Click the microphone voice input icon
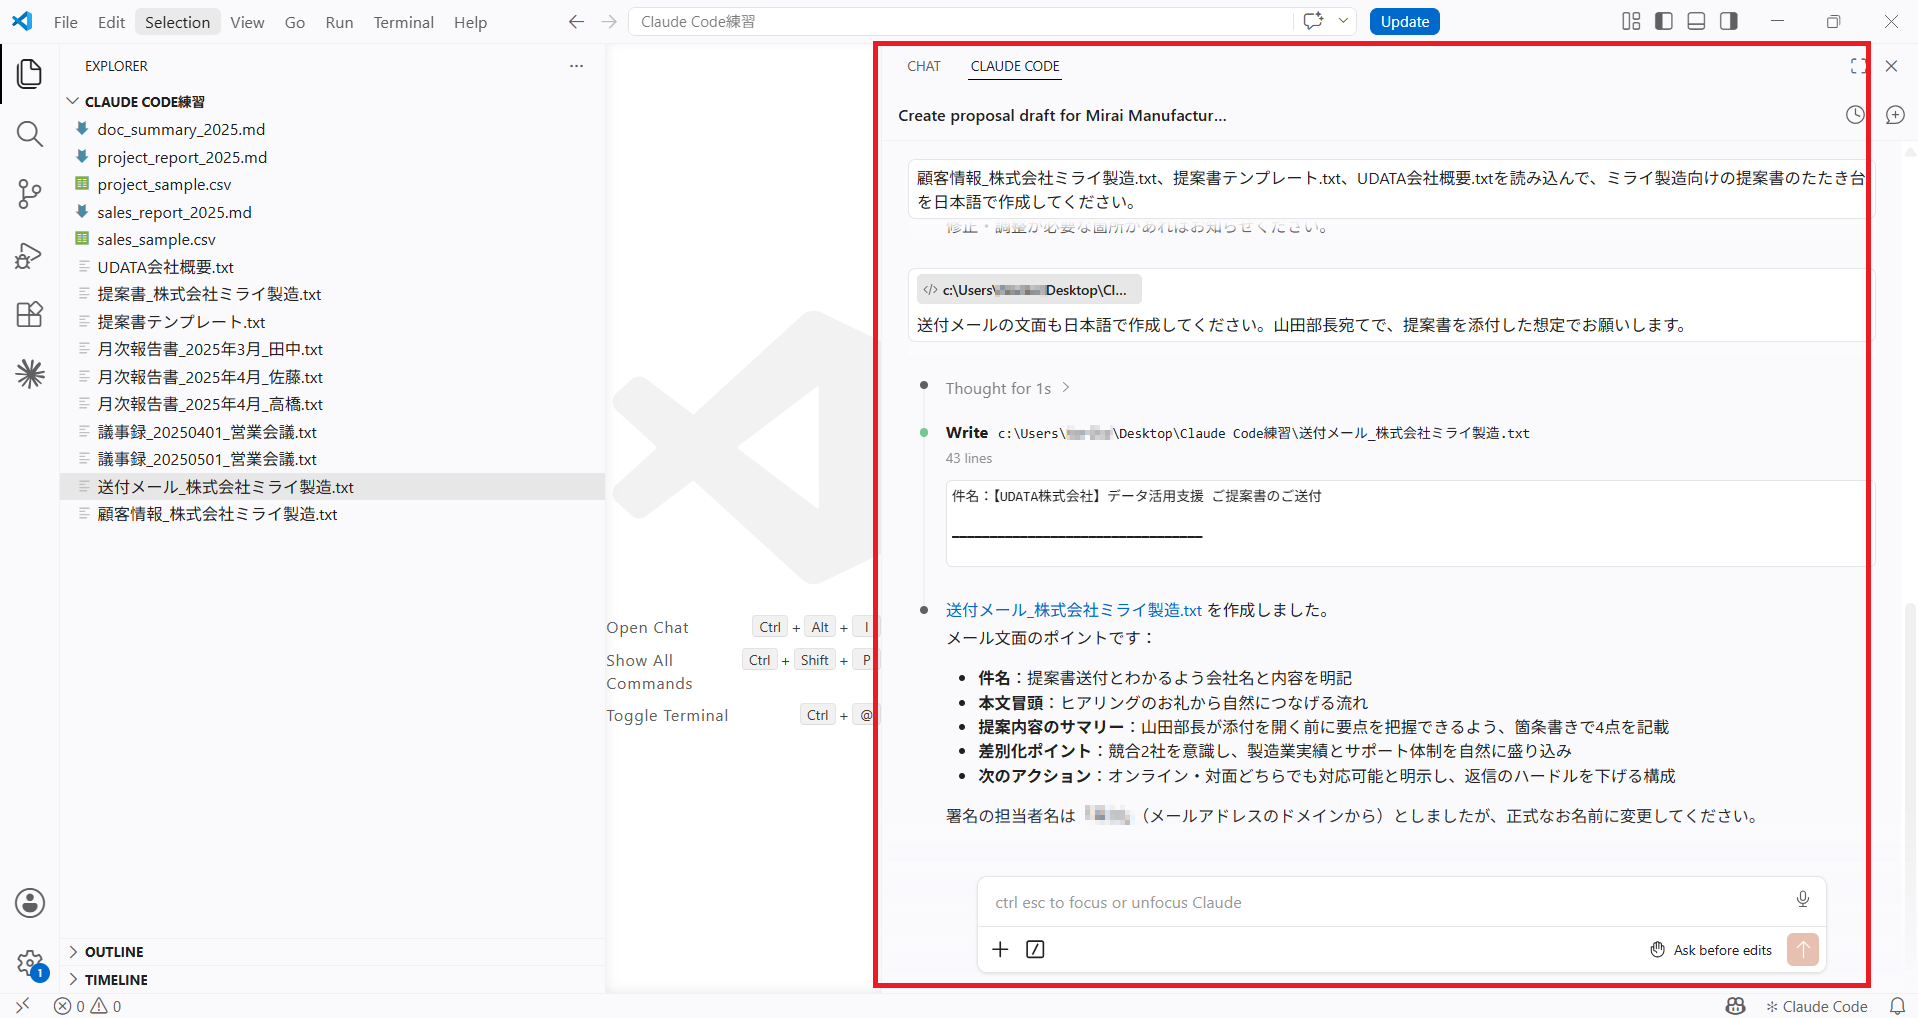This screenshot has width=1918, height=1018. (1802, 899)
